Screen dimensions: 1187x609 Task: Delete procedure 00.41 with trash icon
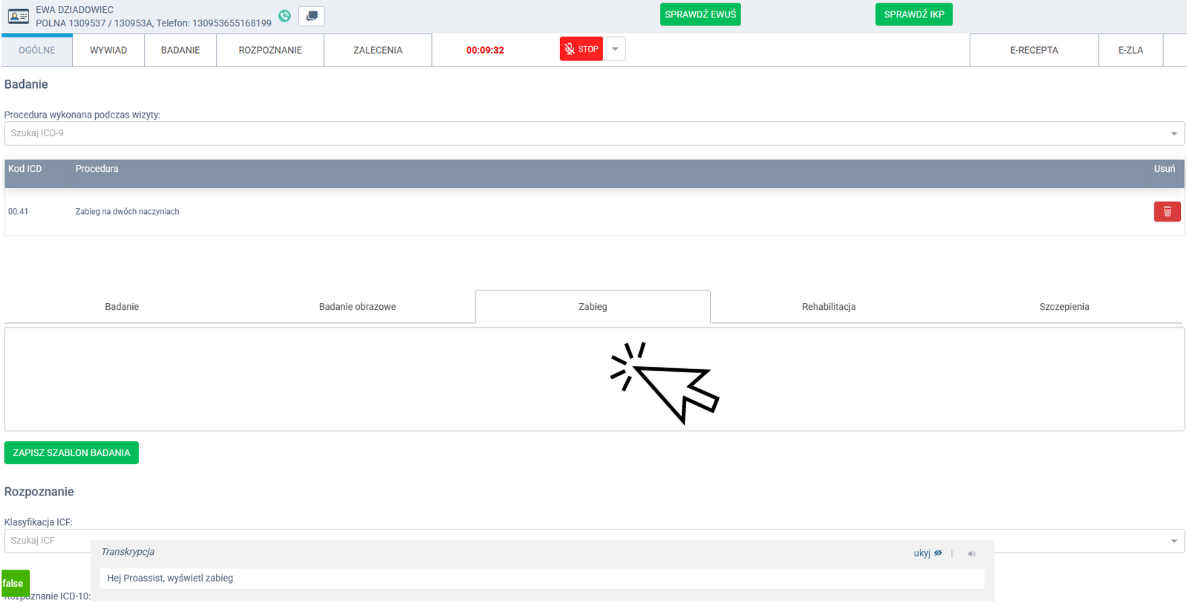1167,211
